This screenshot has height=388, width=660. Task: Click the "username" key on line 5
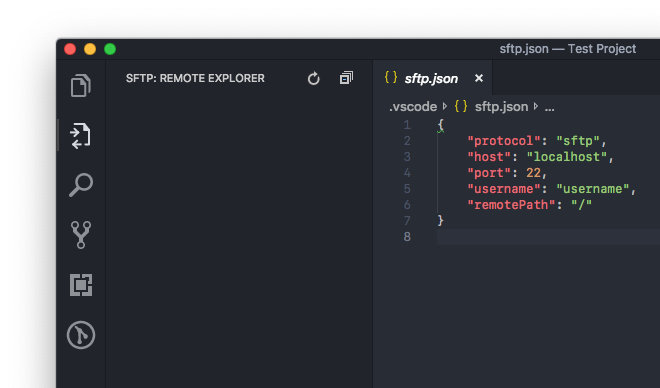pos(504,189)
